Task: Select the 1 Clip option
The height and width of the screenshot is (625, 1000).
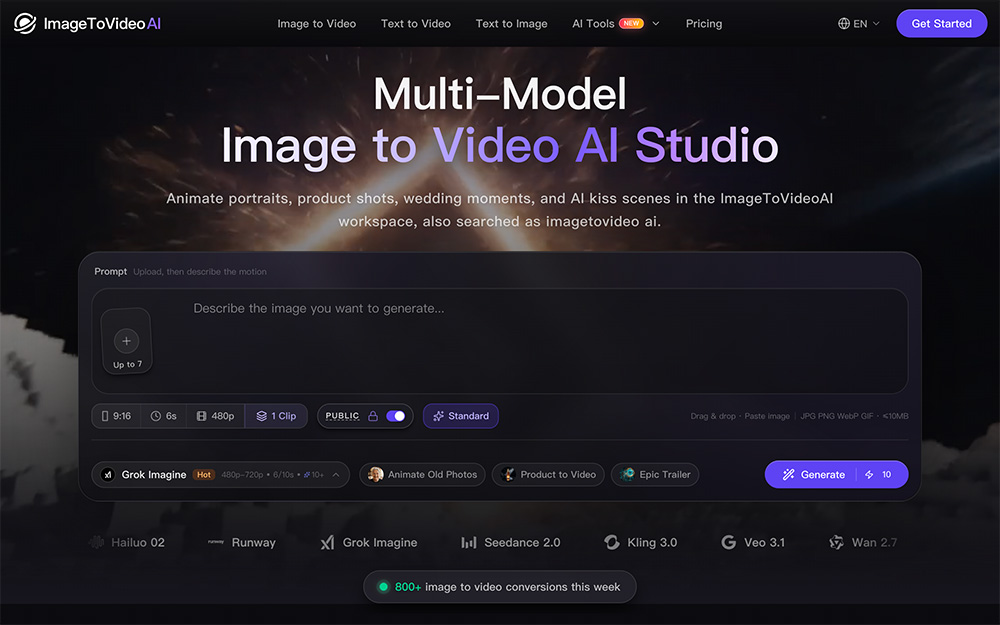Action: point(276,416)
